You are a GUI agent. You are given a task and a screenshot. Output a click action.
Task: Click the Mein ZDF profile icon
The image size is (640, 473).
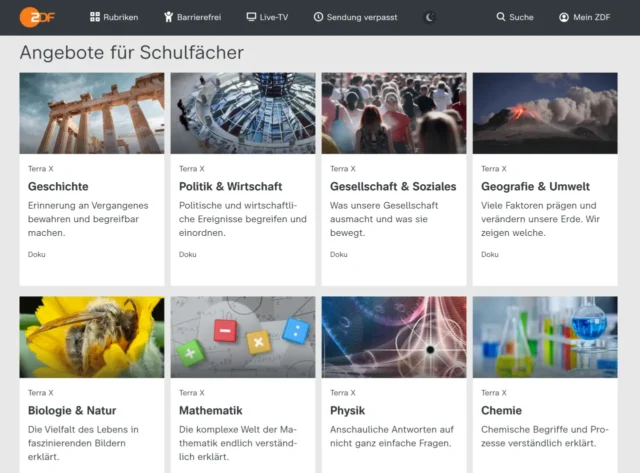(563, 17)
